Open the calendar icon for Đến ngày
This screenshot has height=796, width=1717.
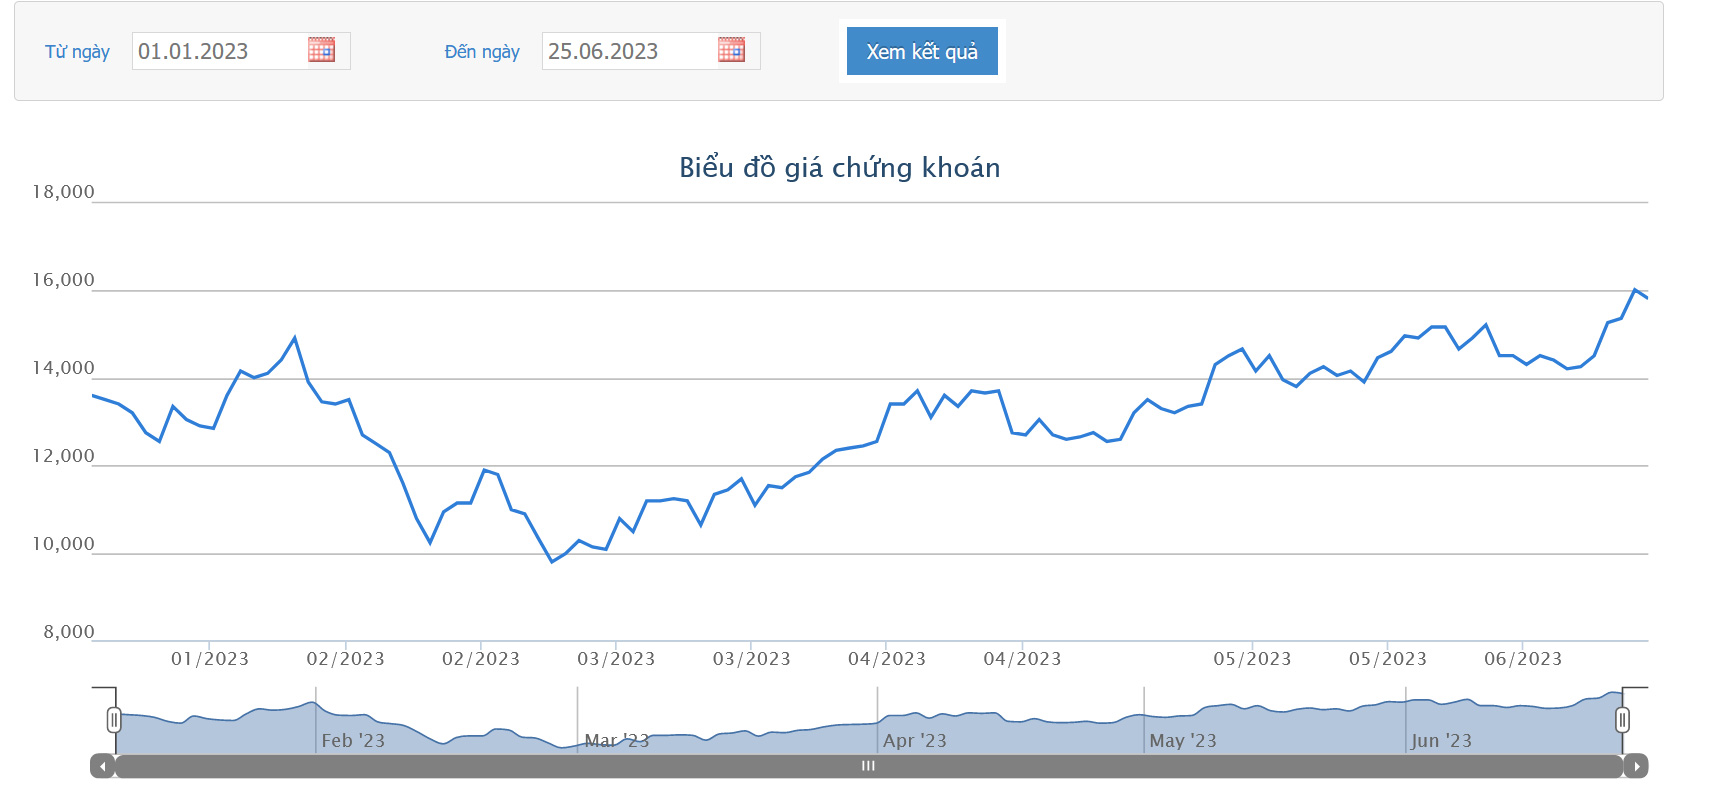(x=731, y=50)
